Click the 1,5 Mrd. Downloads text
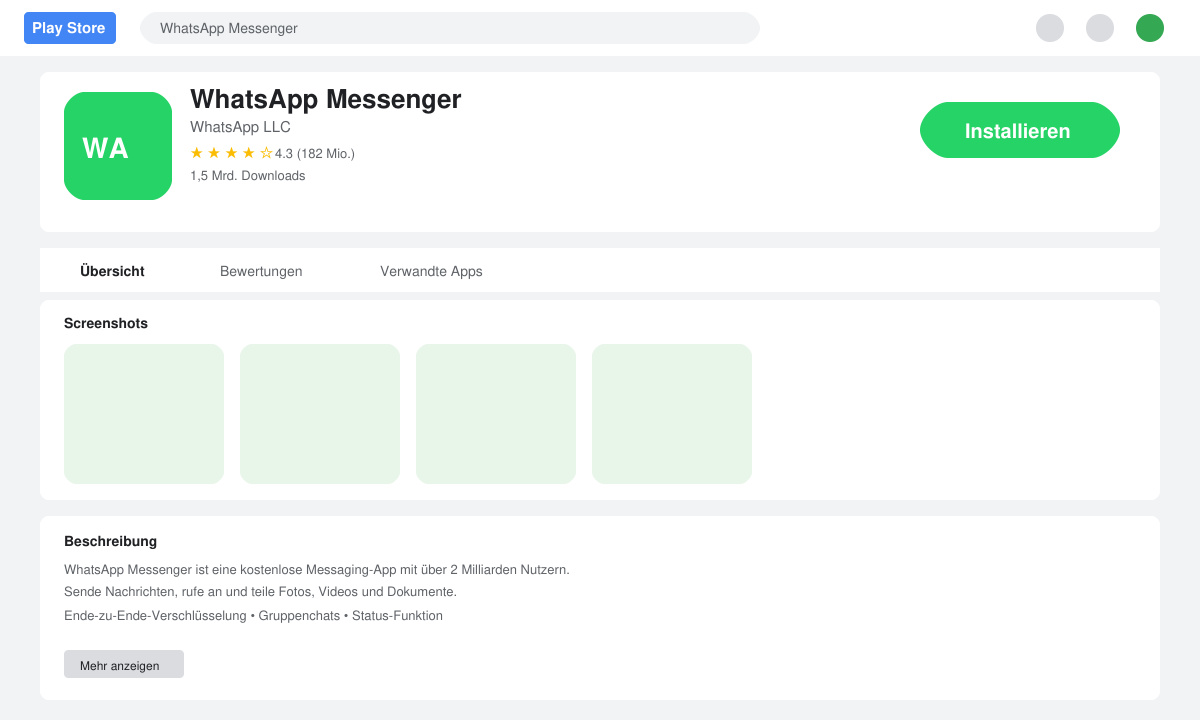Screen dimensions: 1200x720 (x=248, y=176)
